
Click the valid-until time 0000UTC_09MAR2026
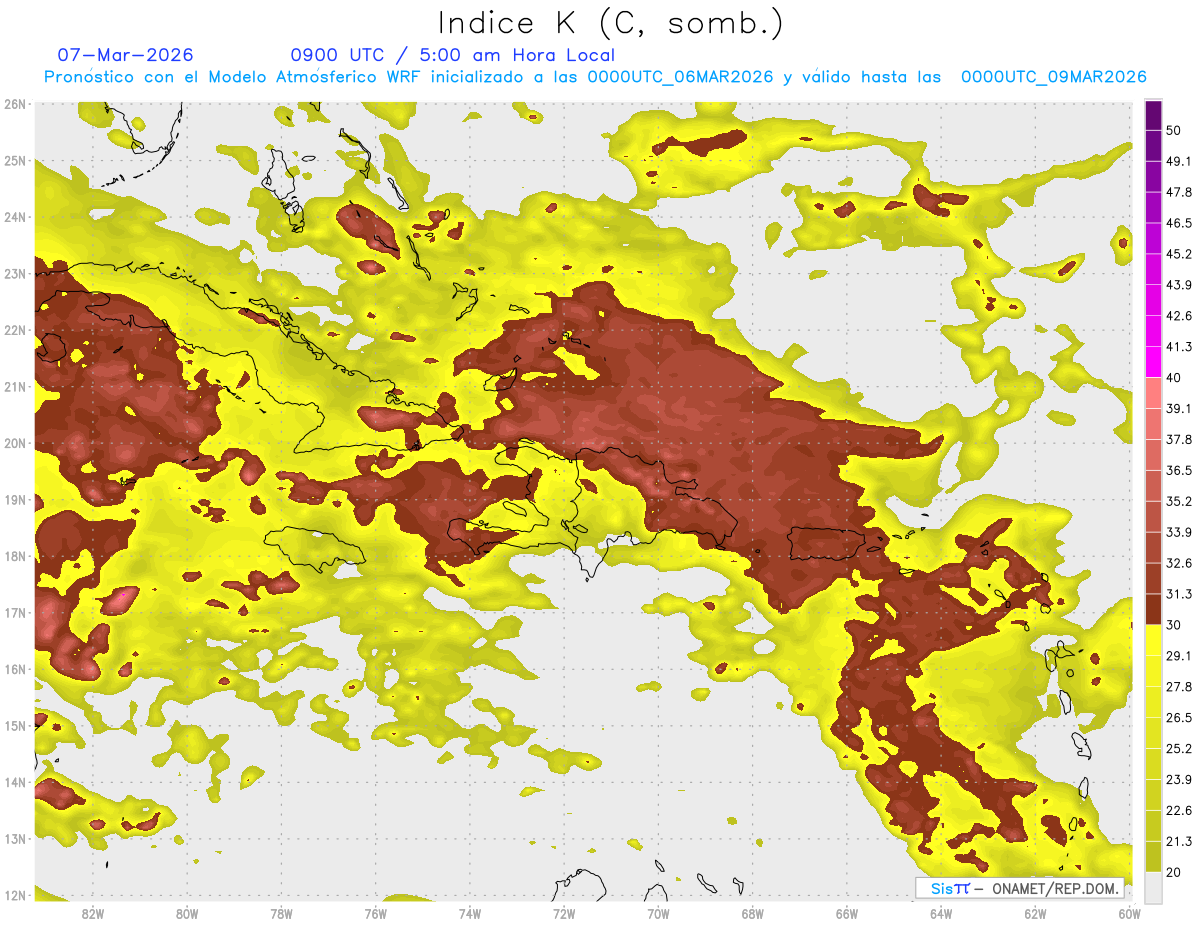[1053, 77]
